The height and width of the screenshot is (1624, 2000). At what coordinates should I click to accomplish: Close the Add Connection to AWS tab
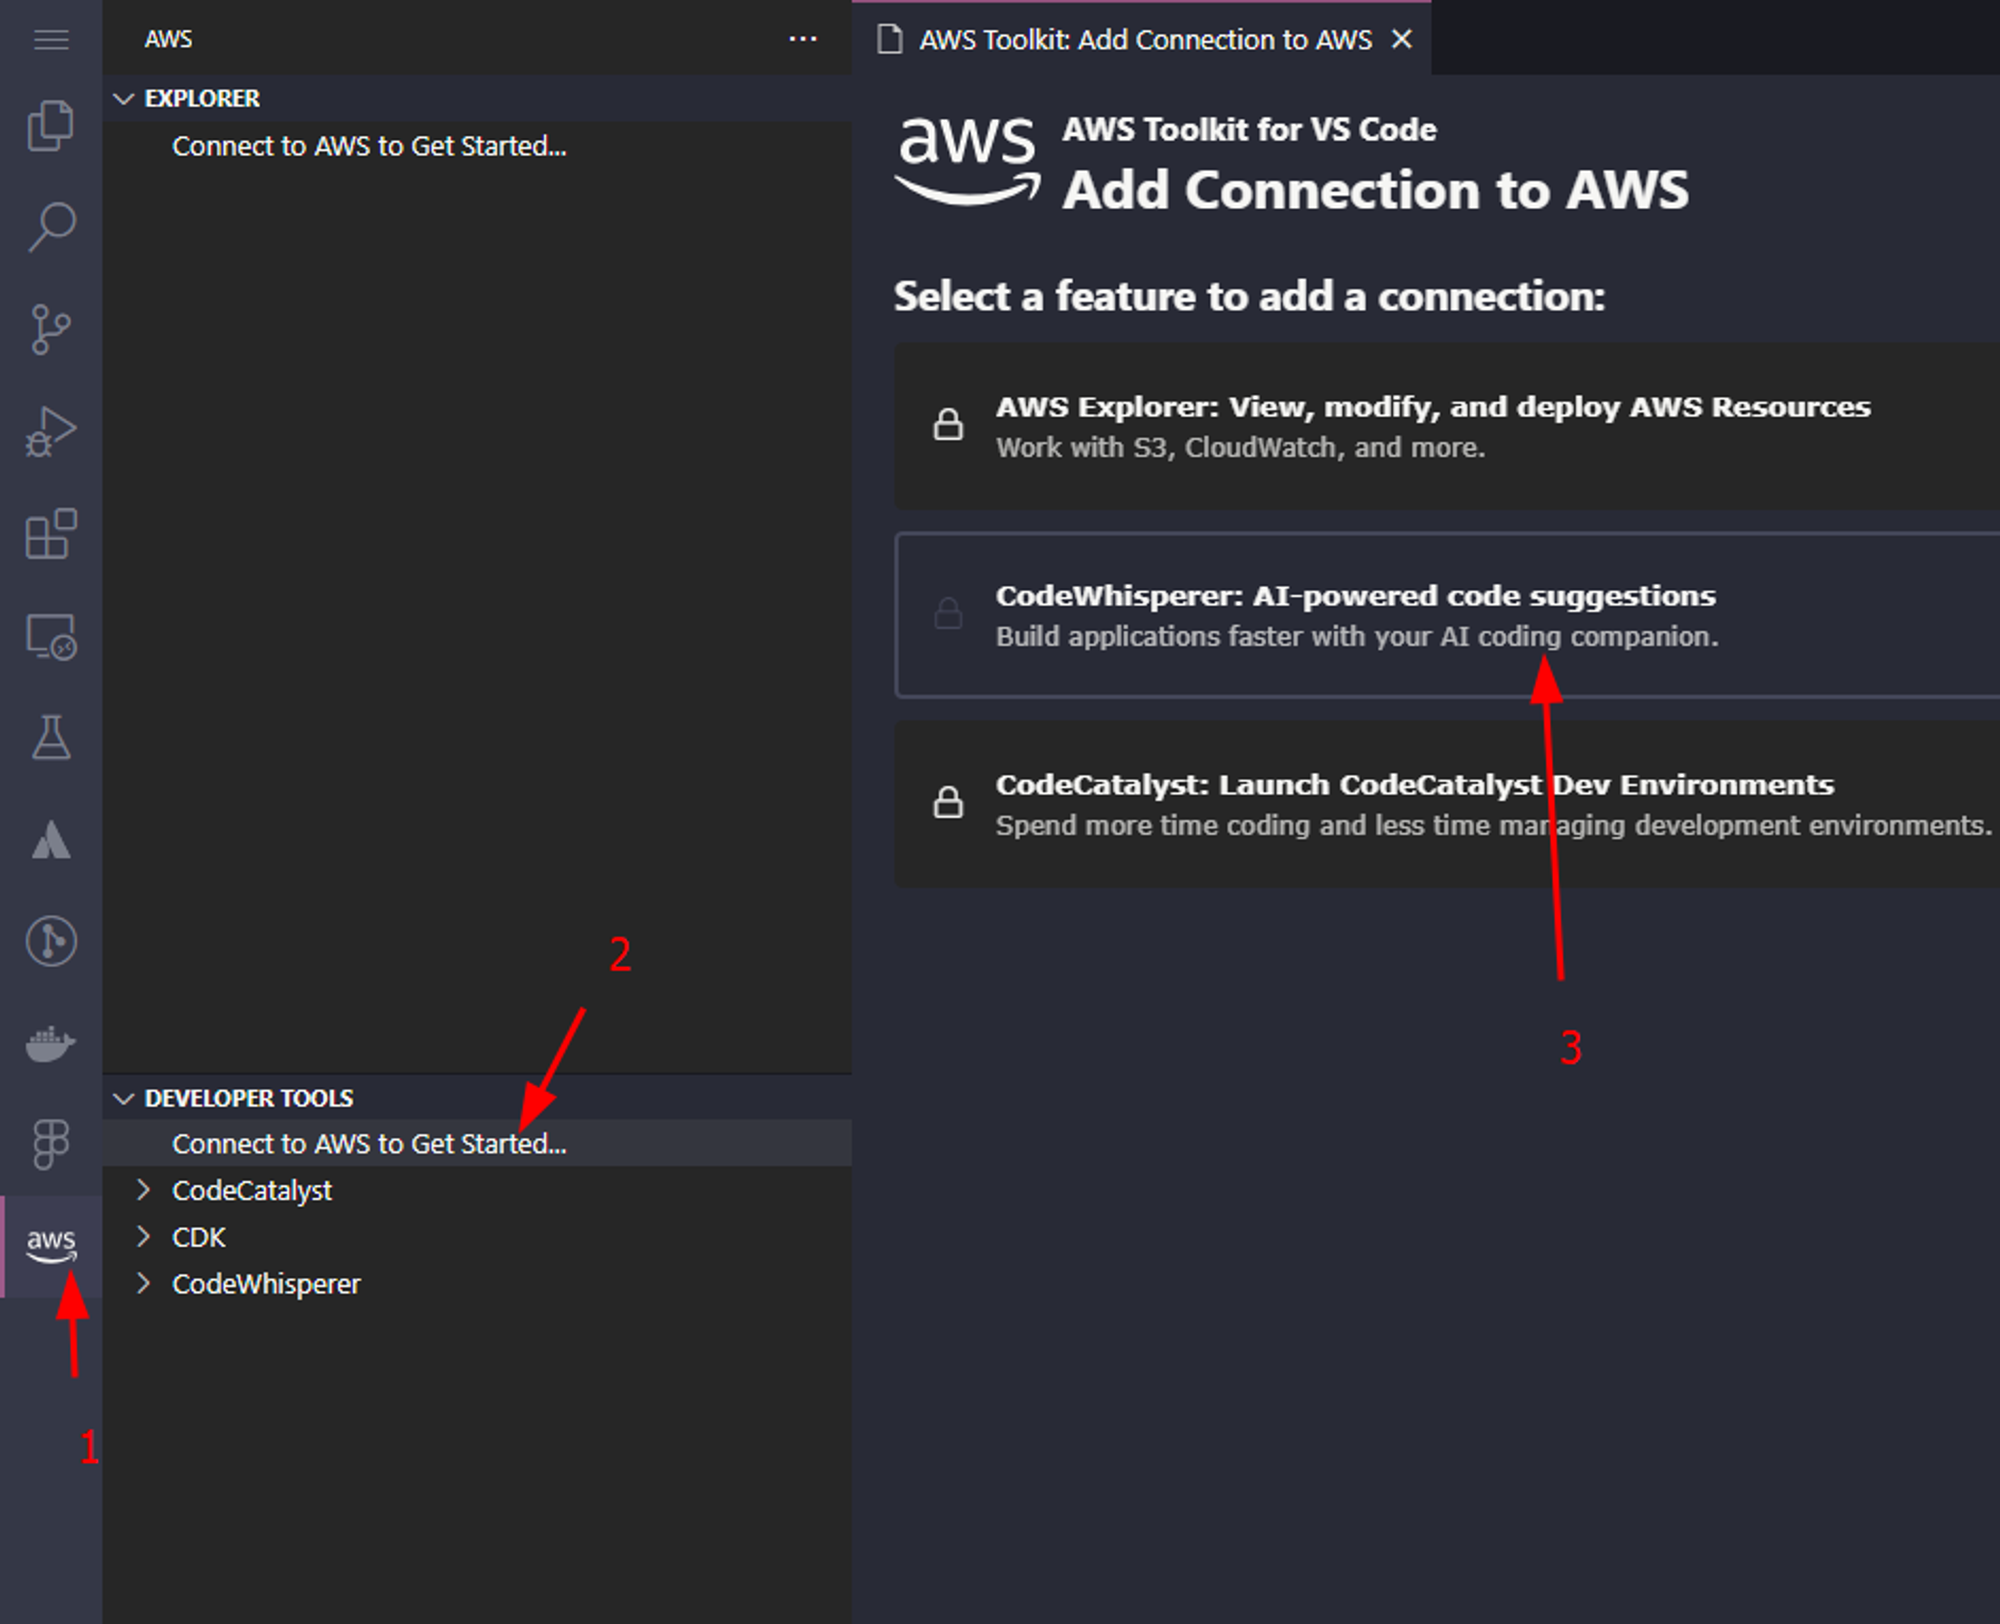[1402, 39]
